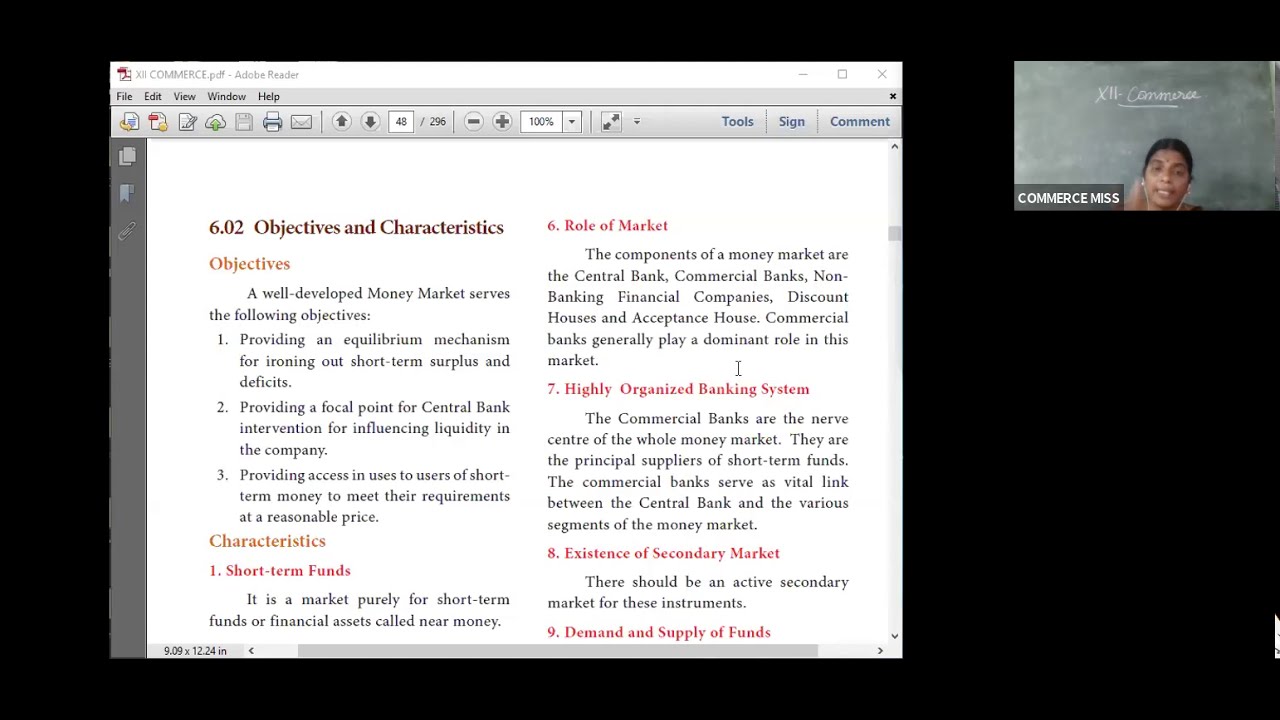The width and height of the screenshot is (1280, 720).
Task: Show page thumbnails panel icon
Action: [x=127, y=157]
